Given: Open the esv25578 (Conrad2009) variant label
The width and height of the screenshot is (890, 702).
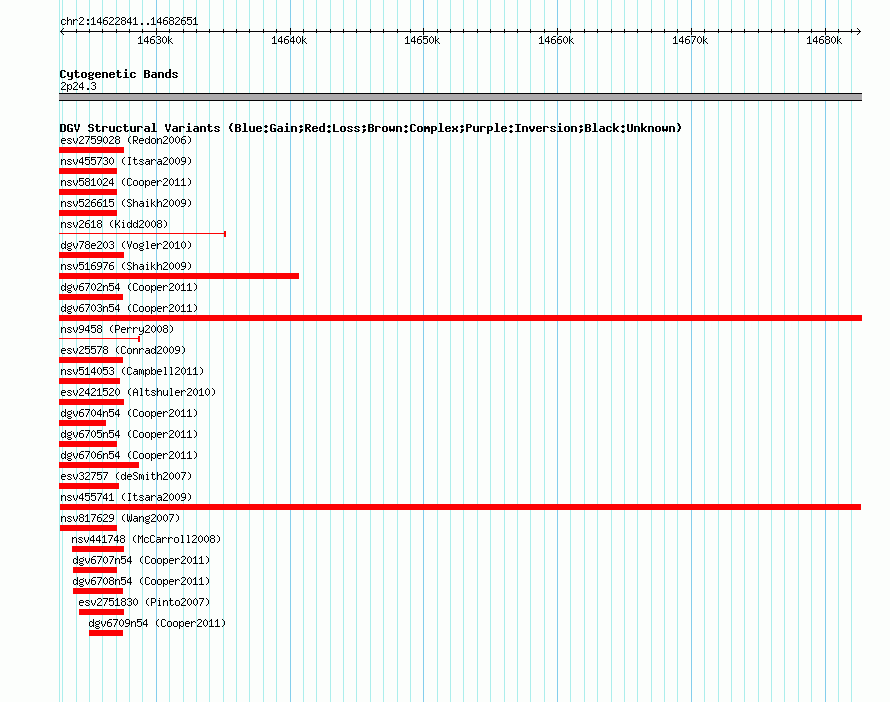Looking at the screenshot, I should coord(123,350).
